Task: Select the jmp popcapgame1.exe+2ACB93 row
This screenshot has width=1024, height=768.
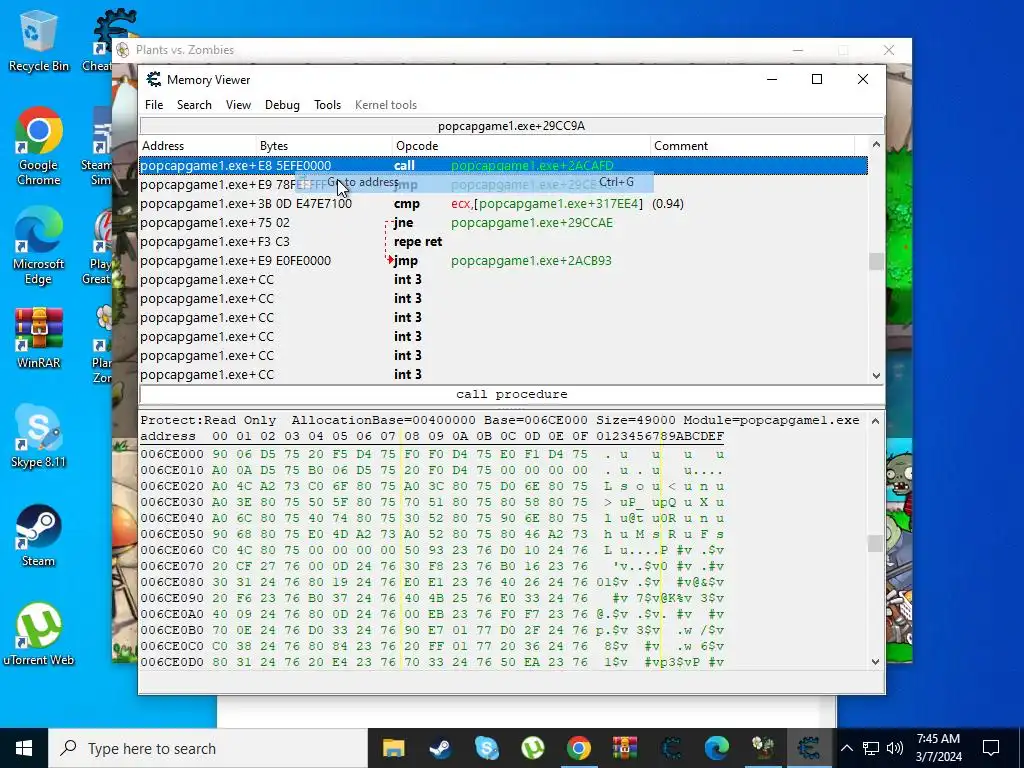Action: point(503,261)
